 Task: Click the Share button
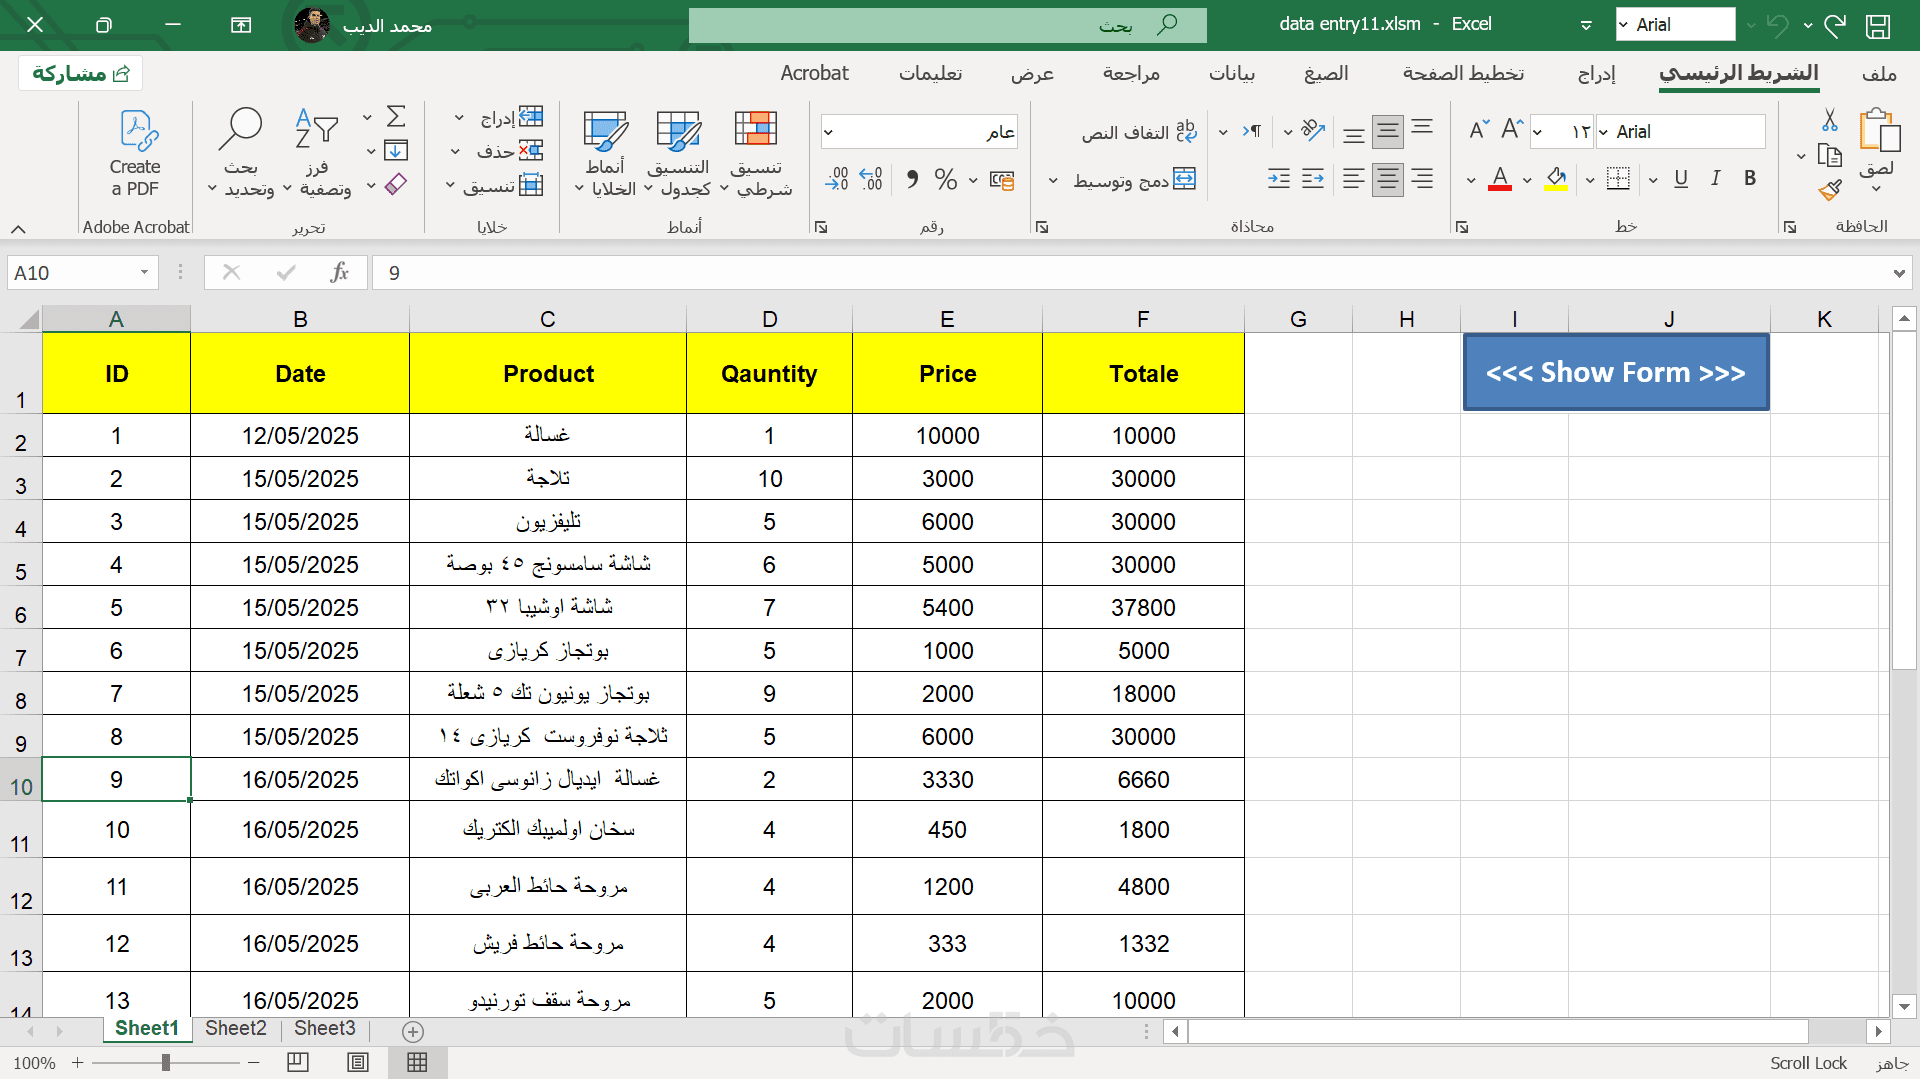[x=81, y=73]
